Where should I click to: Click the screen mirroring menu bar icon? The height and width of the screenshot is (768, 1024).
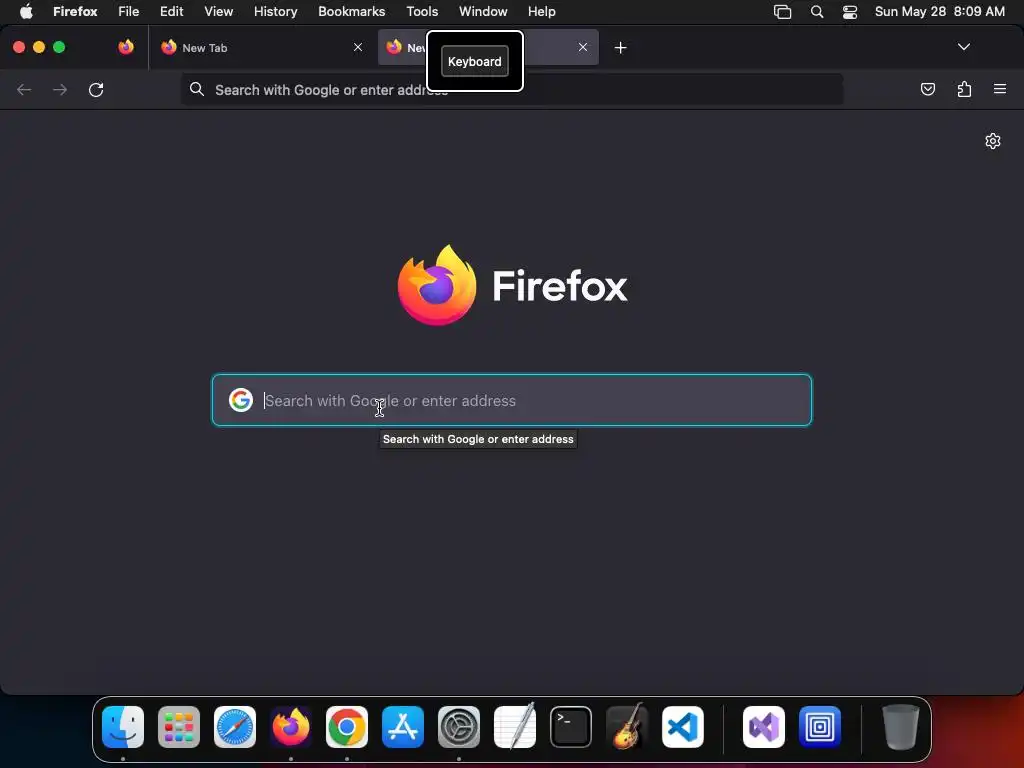point(782,11)
